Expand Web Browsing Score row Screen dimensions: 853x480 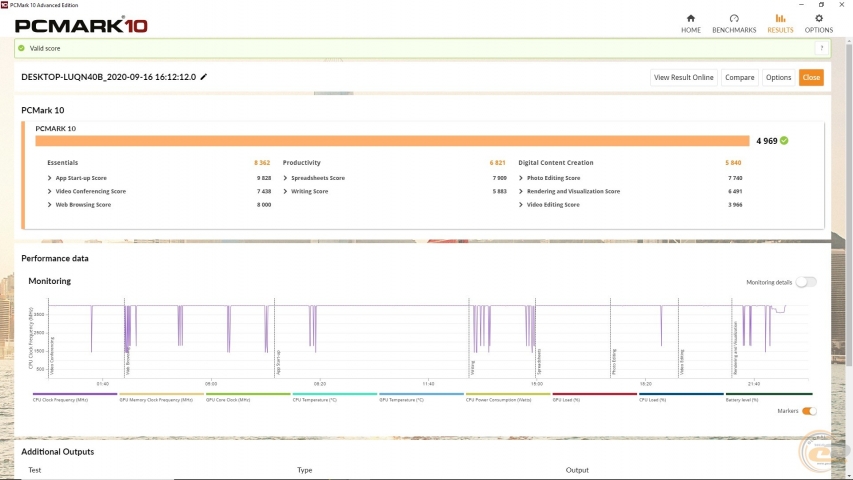(50, 205)
